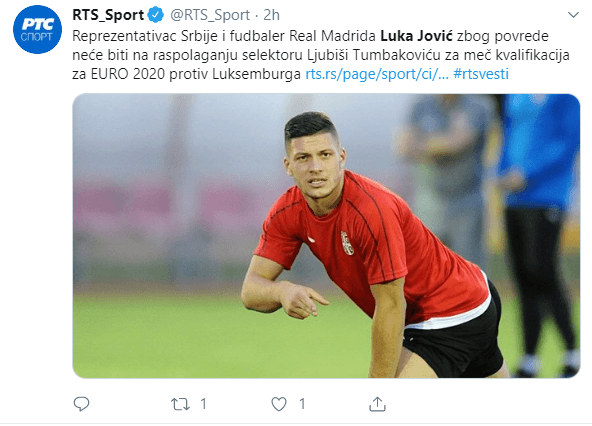The width and height of the screenshot is (592, 426).
Task: Like the tweet with the heart icon
Action: [x=279, y=404]
